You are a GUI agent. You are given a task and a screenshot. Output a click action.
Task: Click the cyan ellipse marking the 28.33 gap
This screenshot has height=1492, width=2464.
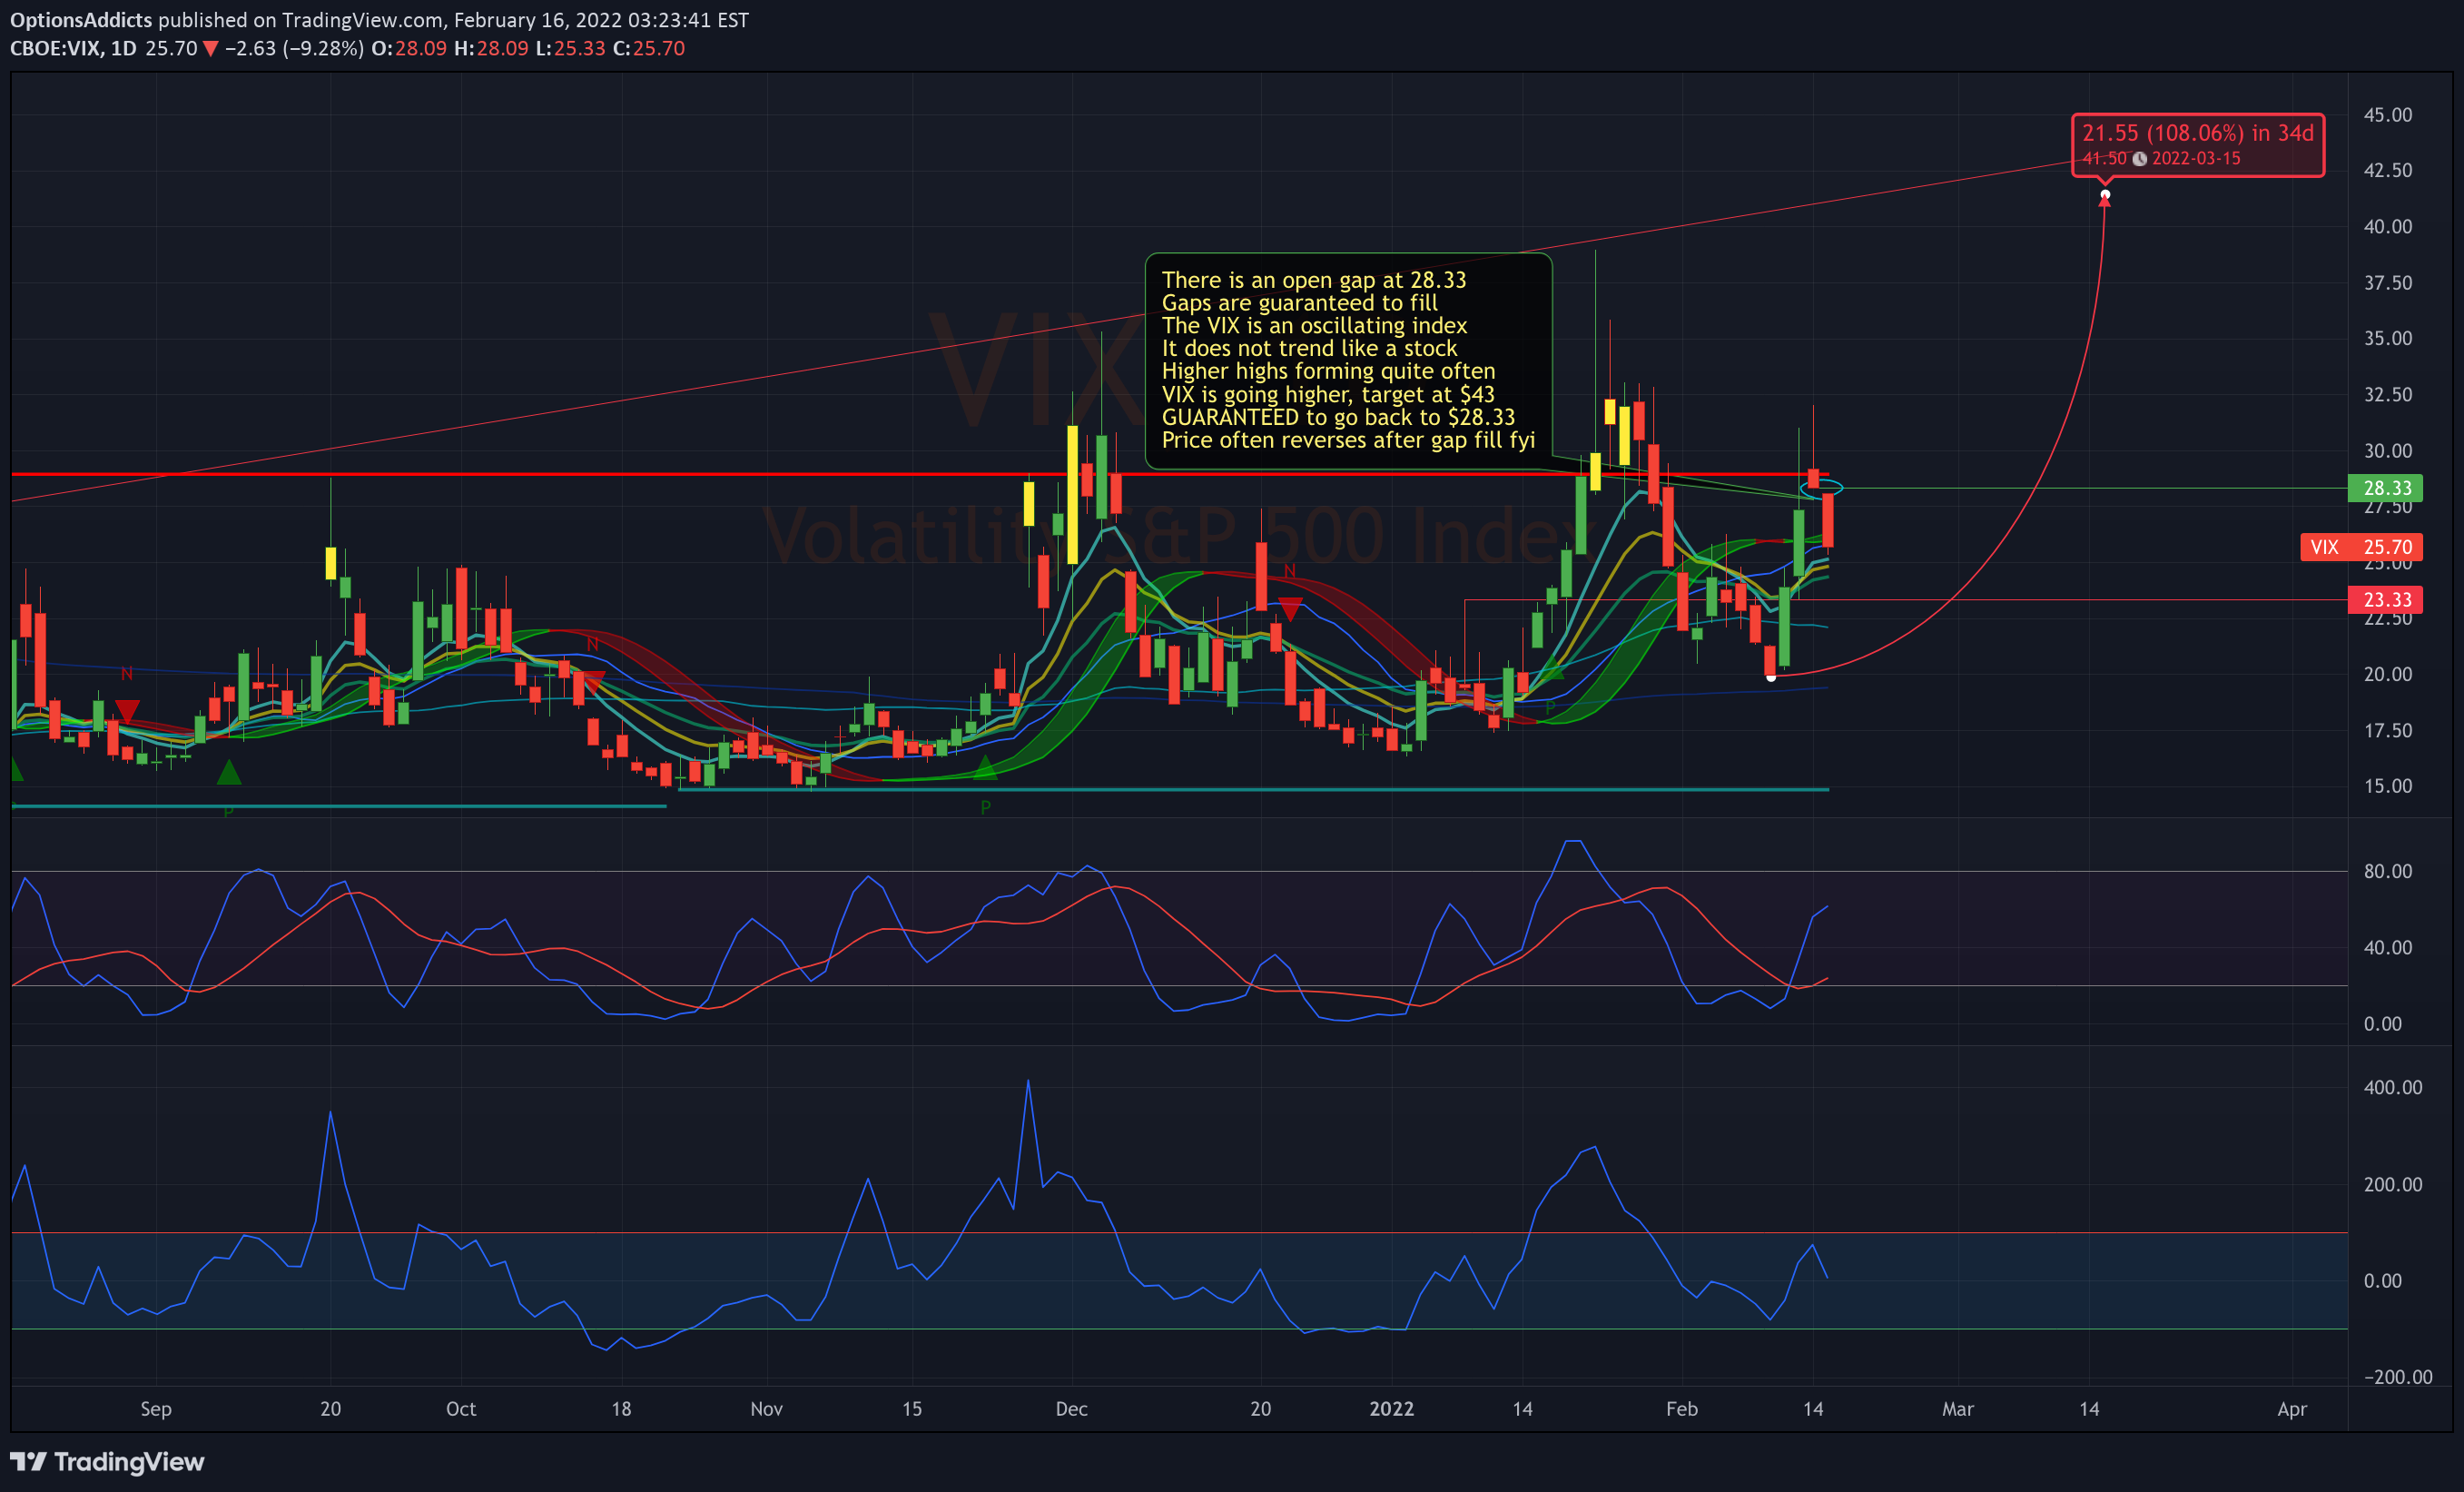1821,488
